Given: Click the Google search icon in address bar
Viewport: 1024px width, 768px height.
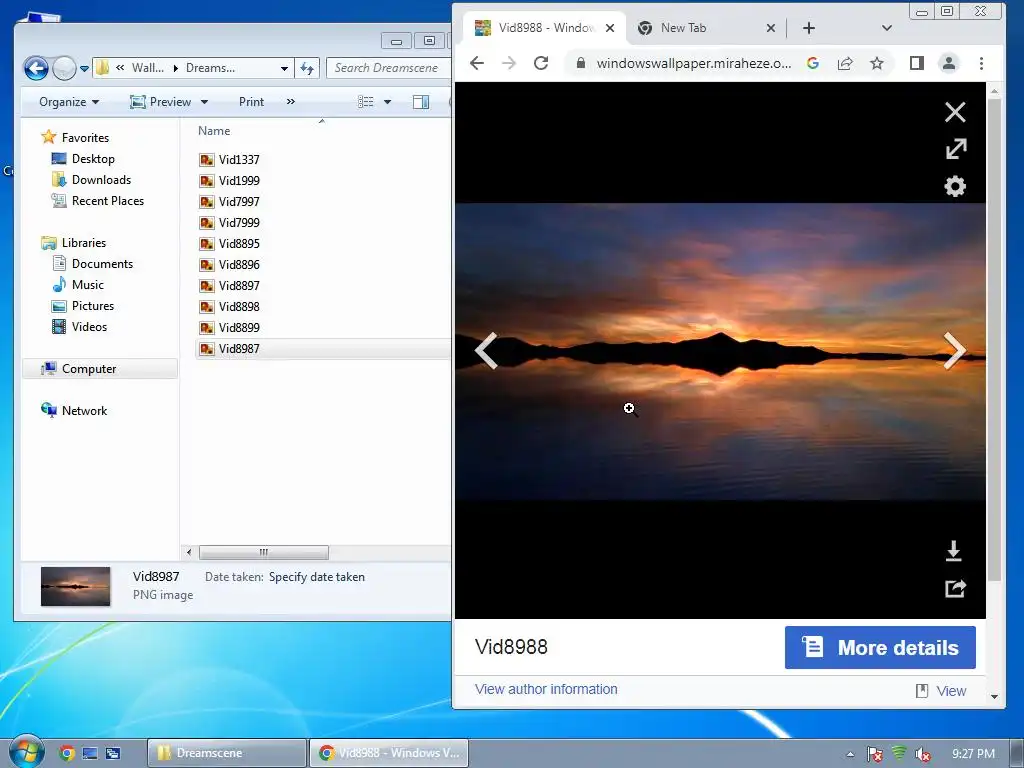Looking at the screenshot, I should 813,63.
